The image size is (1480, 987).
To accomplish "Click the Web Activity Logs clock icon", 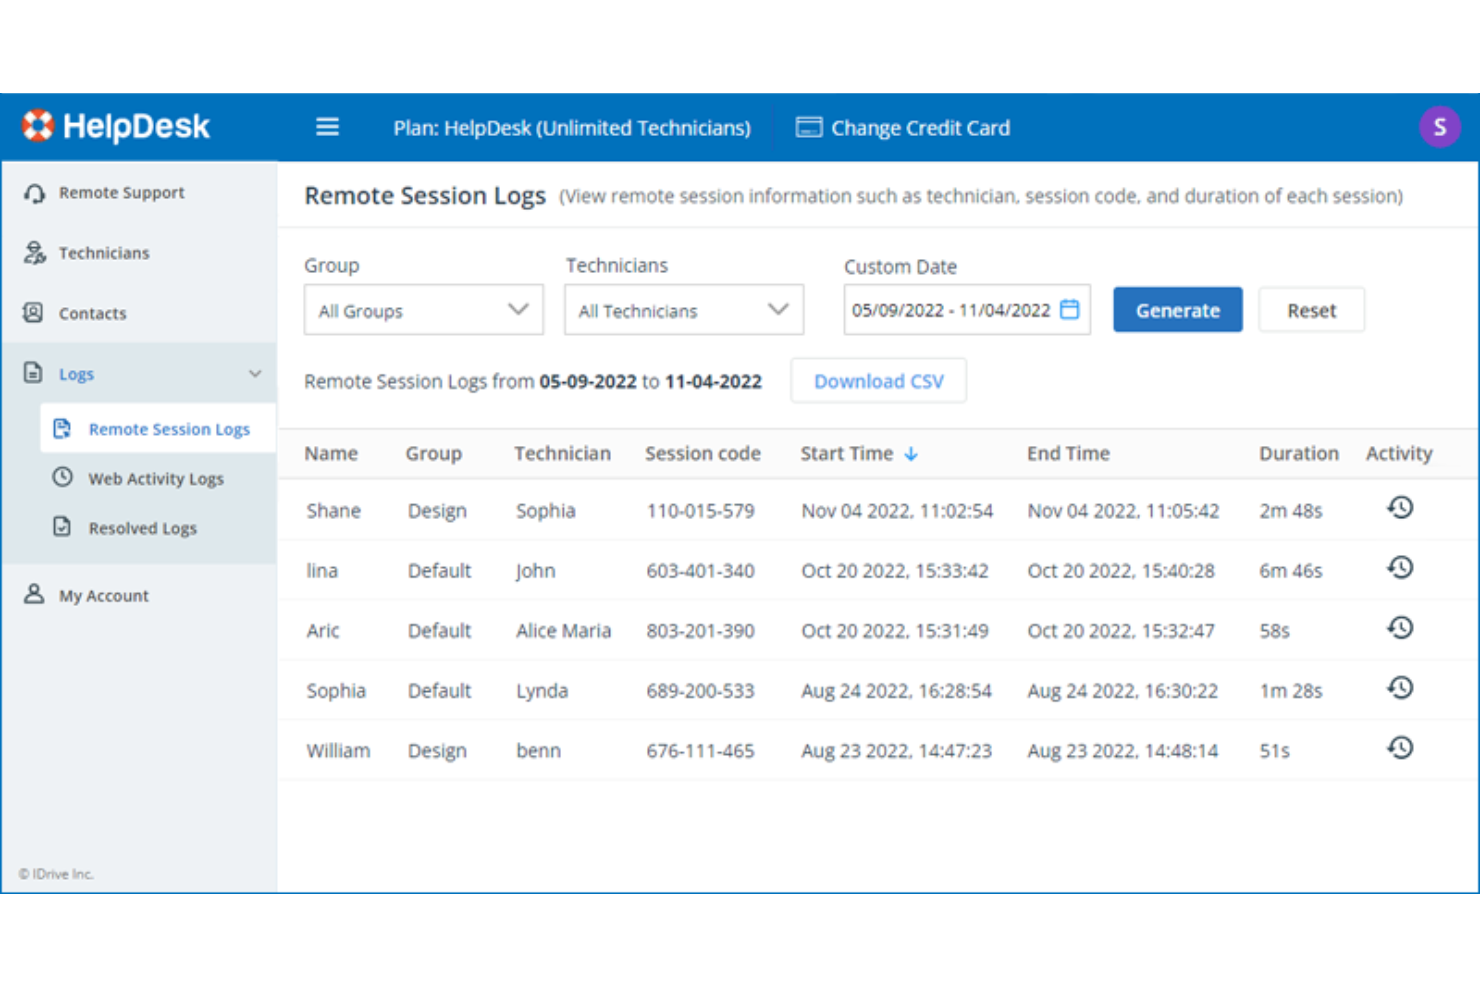I will [62, 478].
